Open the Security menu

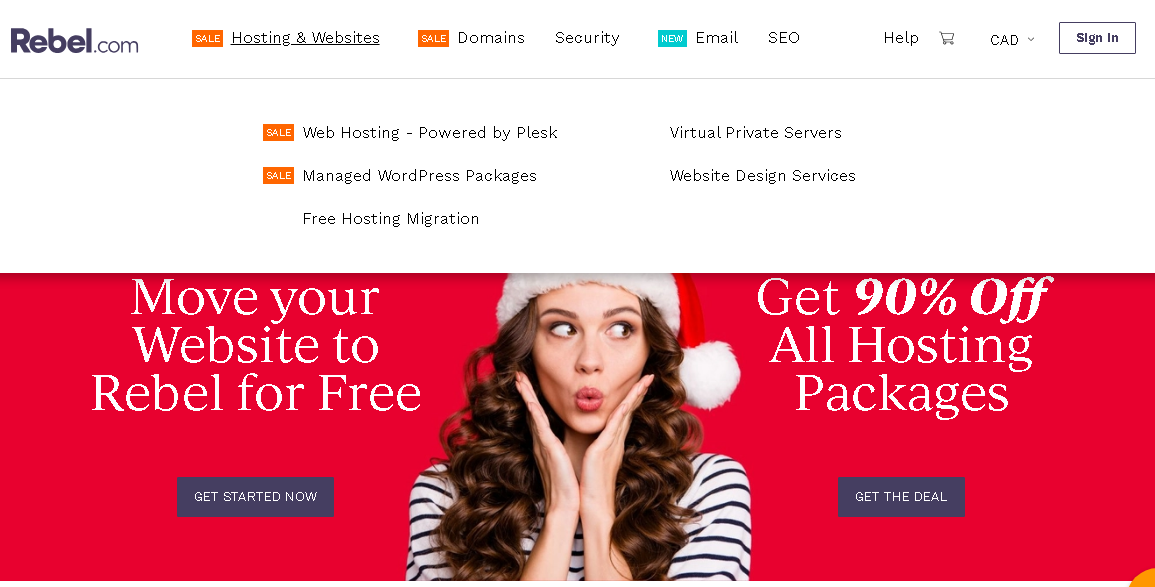coord(587,38)
